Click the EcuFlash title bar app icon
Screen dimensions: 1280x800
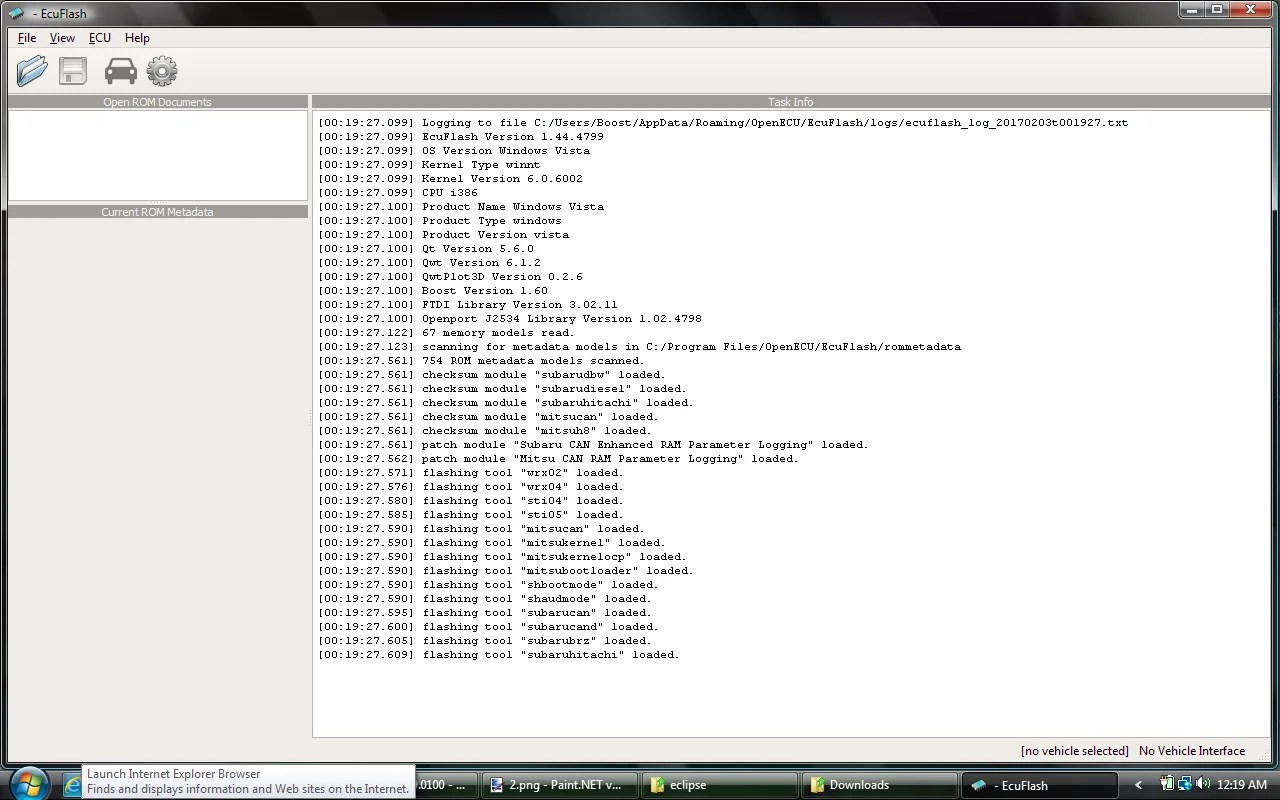pos(16,13)
